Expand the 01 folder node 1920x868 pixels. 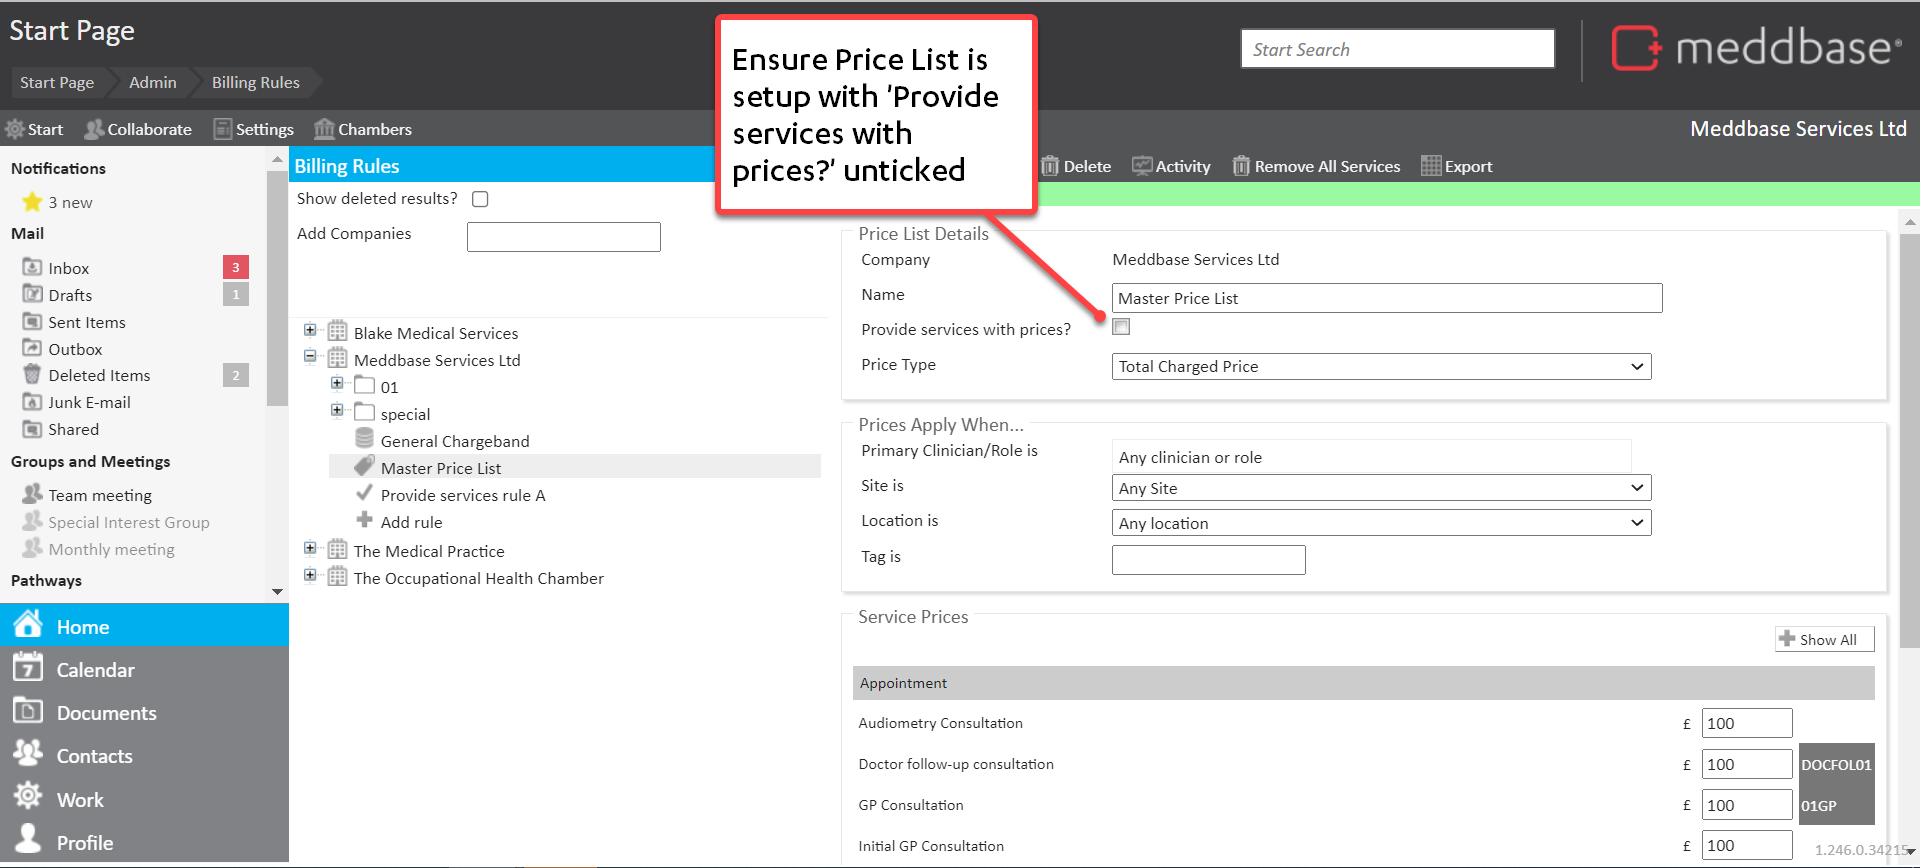point(337,384)
